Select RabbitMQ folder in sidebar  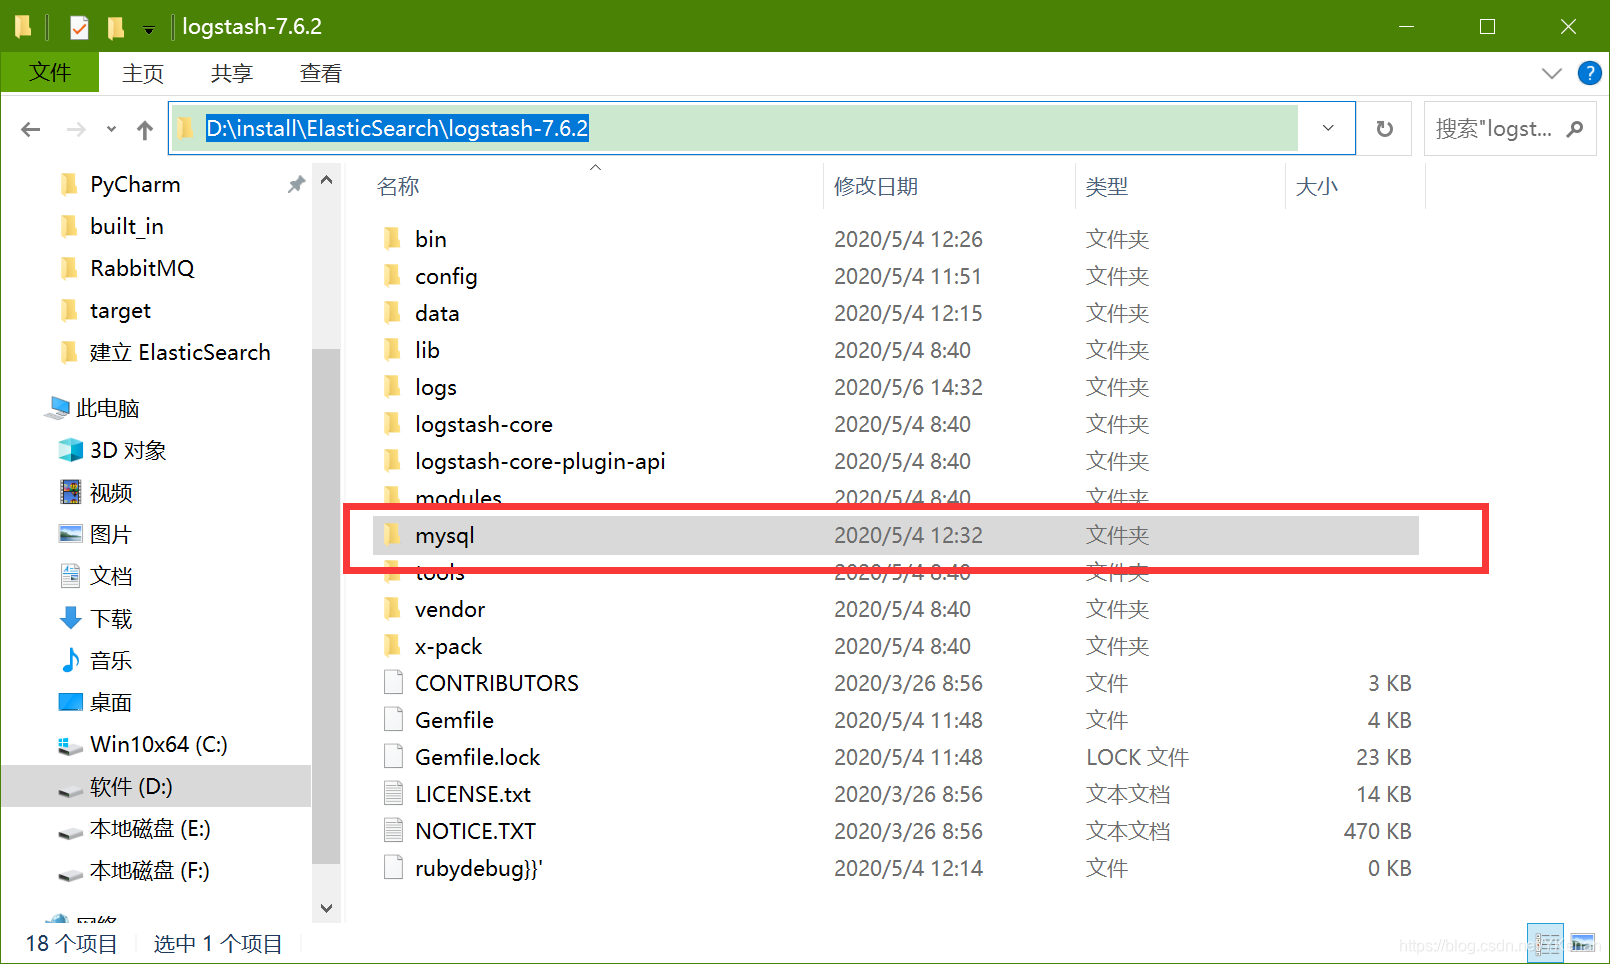(x=142, y=268)
